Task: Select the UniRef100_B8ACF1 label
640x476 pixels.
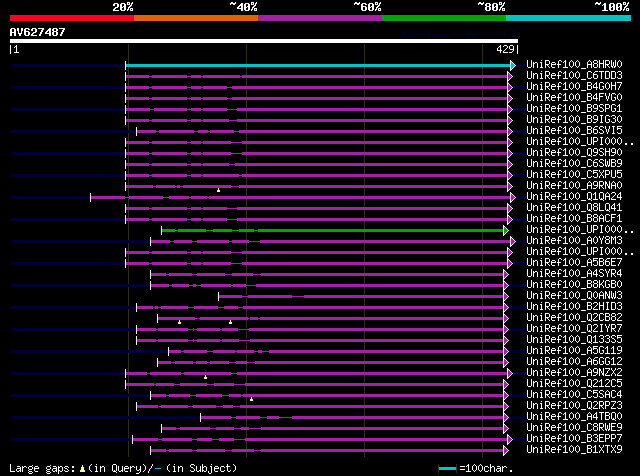Action: pyautogui.click(x=574, y=219)
